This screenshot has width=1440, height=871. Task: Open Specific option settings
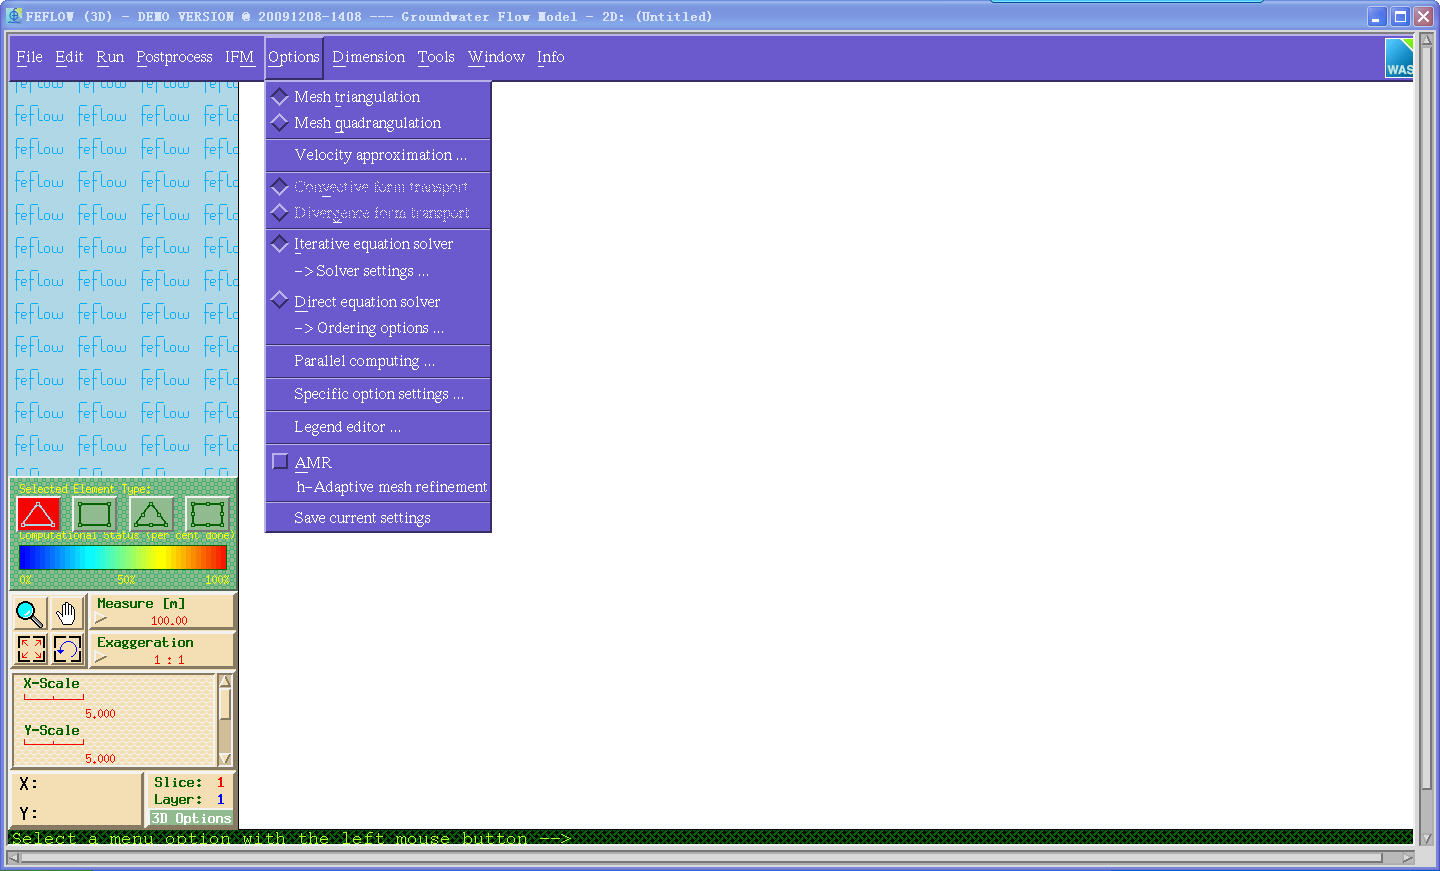click(378, 394)
